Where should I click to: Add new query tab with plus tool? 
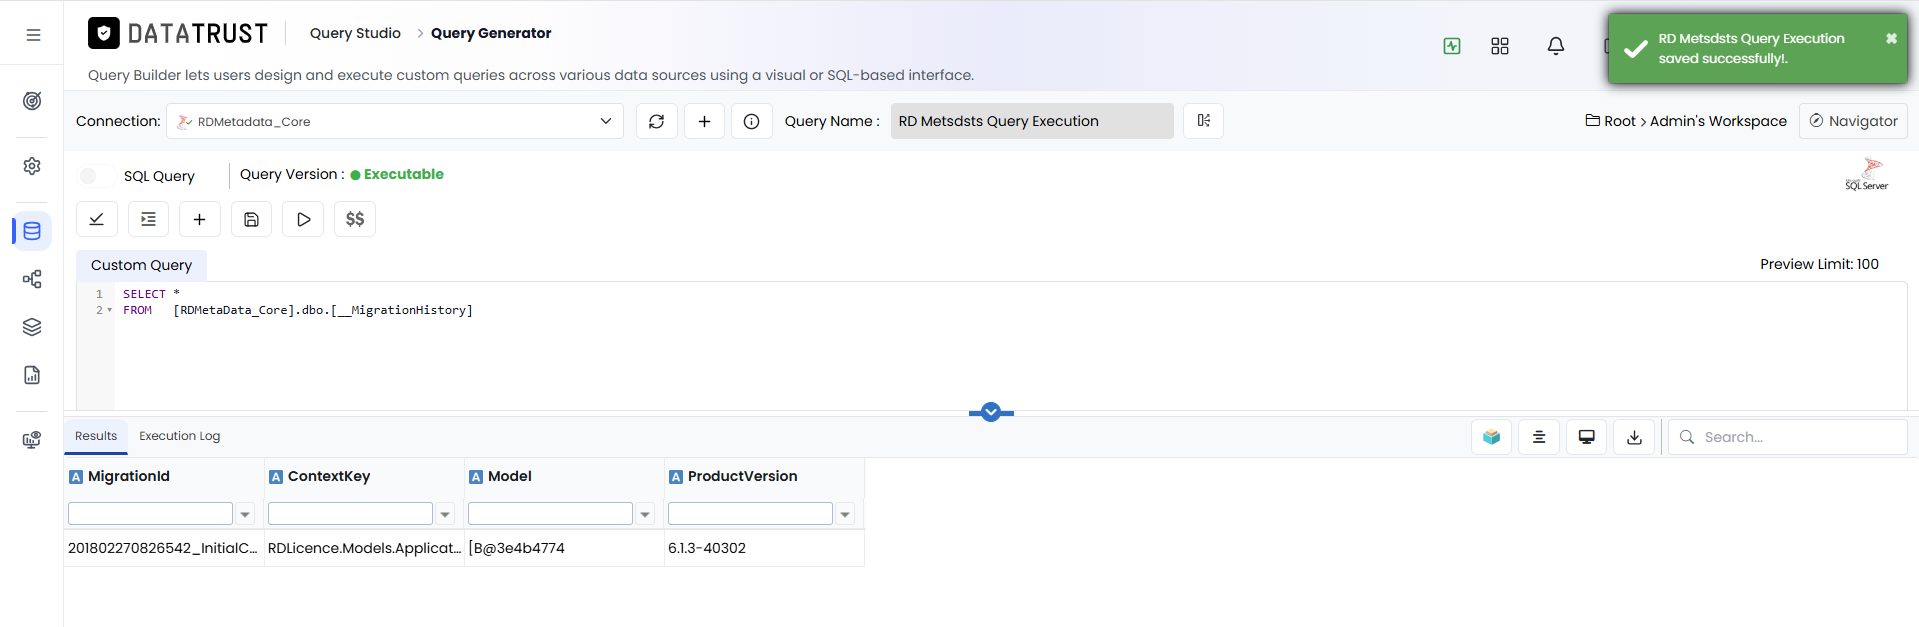pos(200,219)
